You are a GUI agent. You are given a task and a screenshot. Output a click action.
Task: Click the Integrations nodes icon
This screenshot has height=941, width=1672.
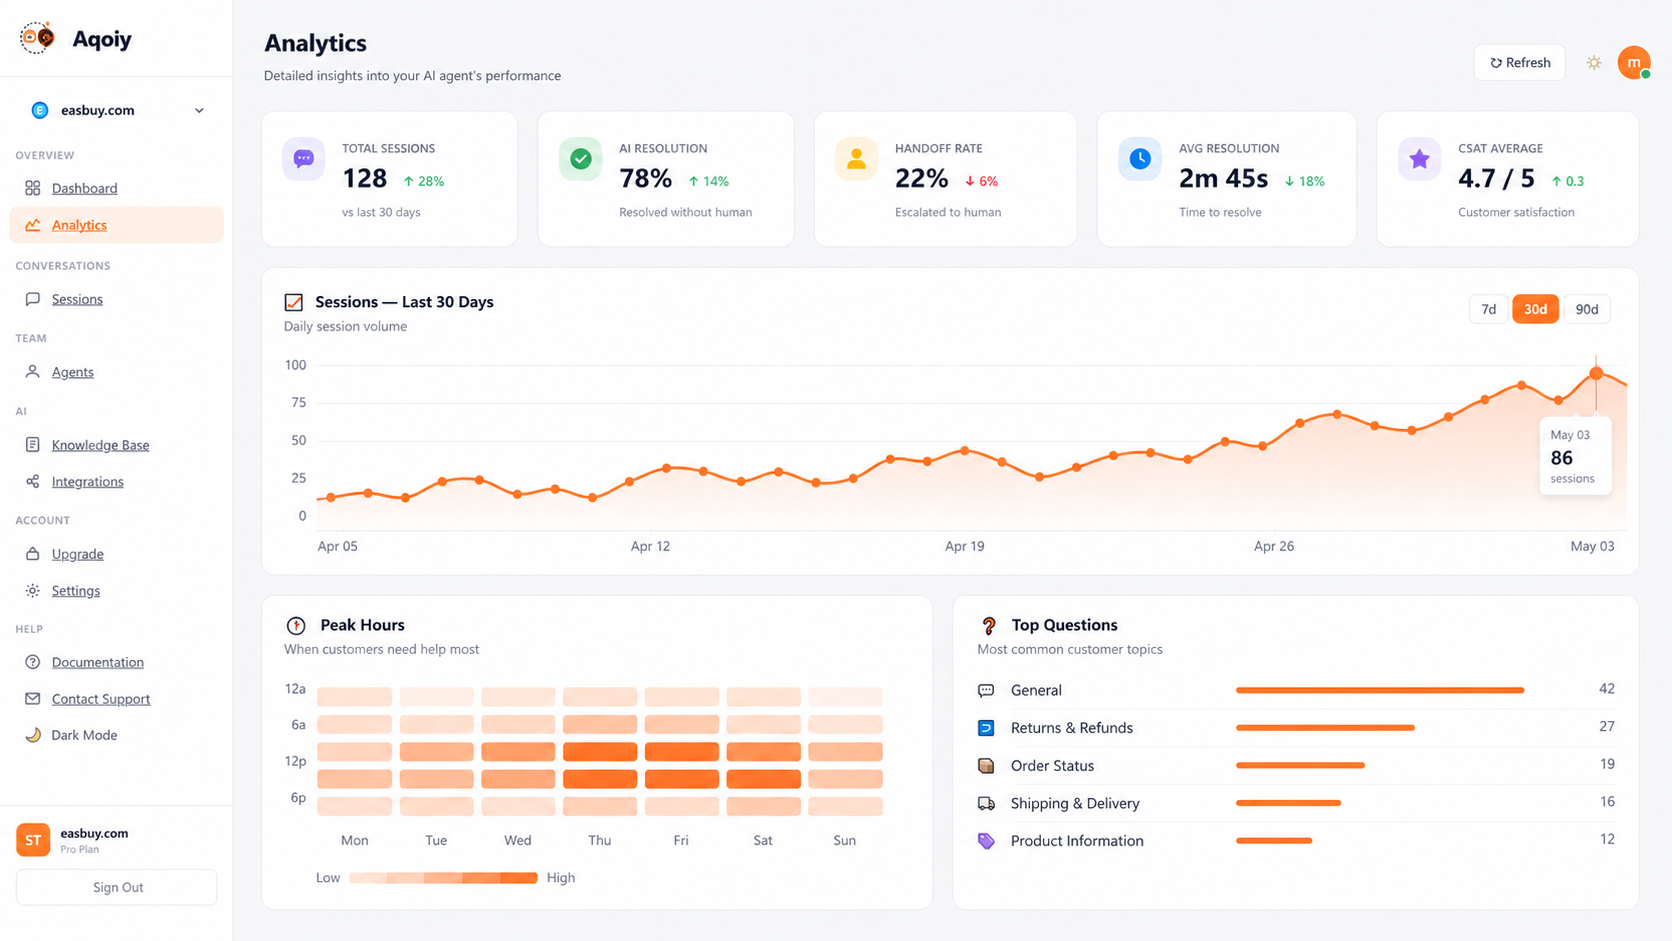coord(33,482)
